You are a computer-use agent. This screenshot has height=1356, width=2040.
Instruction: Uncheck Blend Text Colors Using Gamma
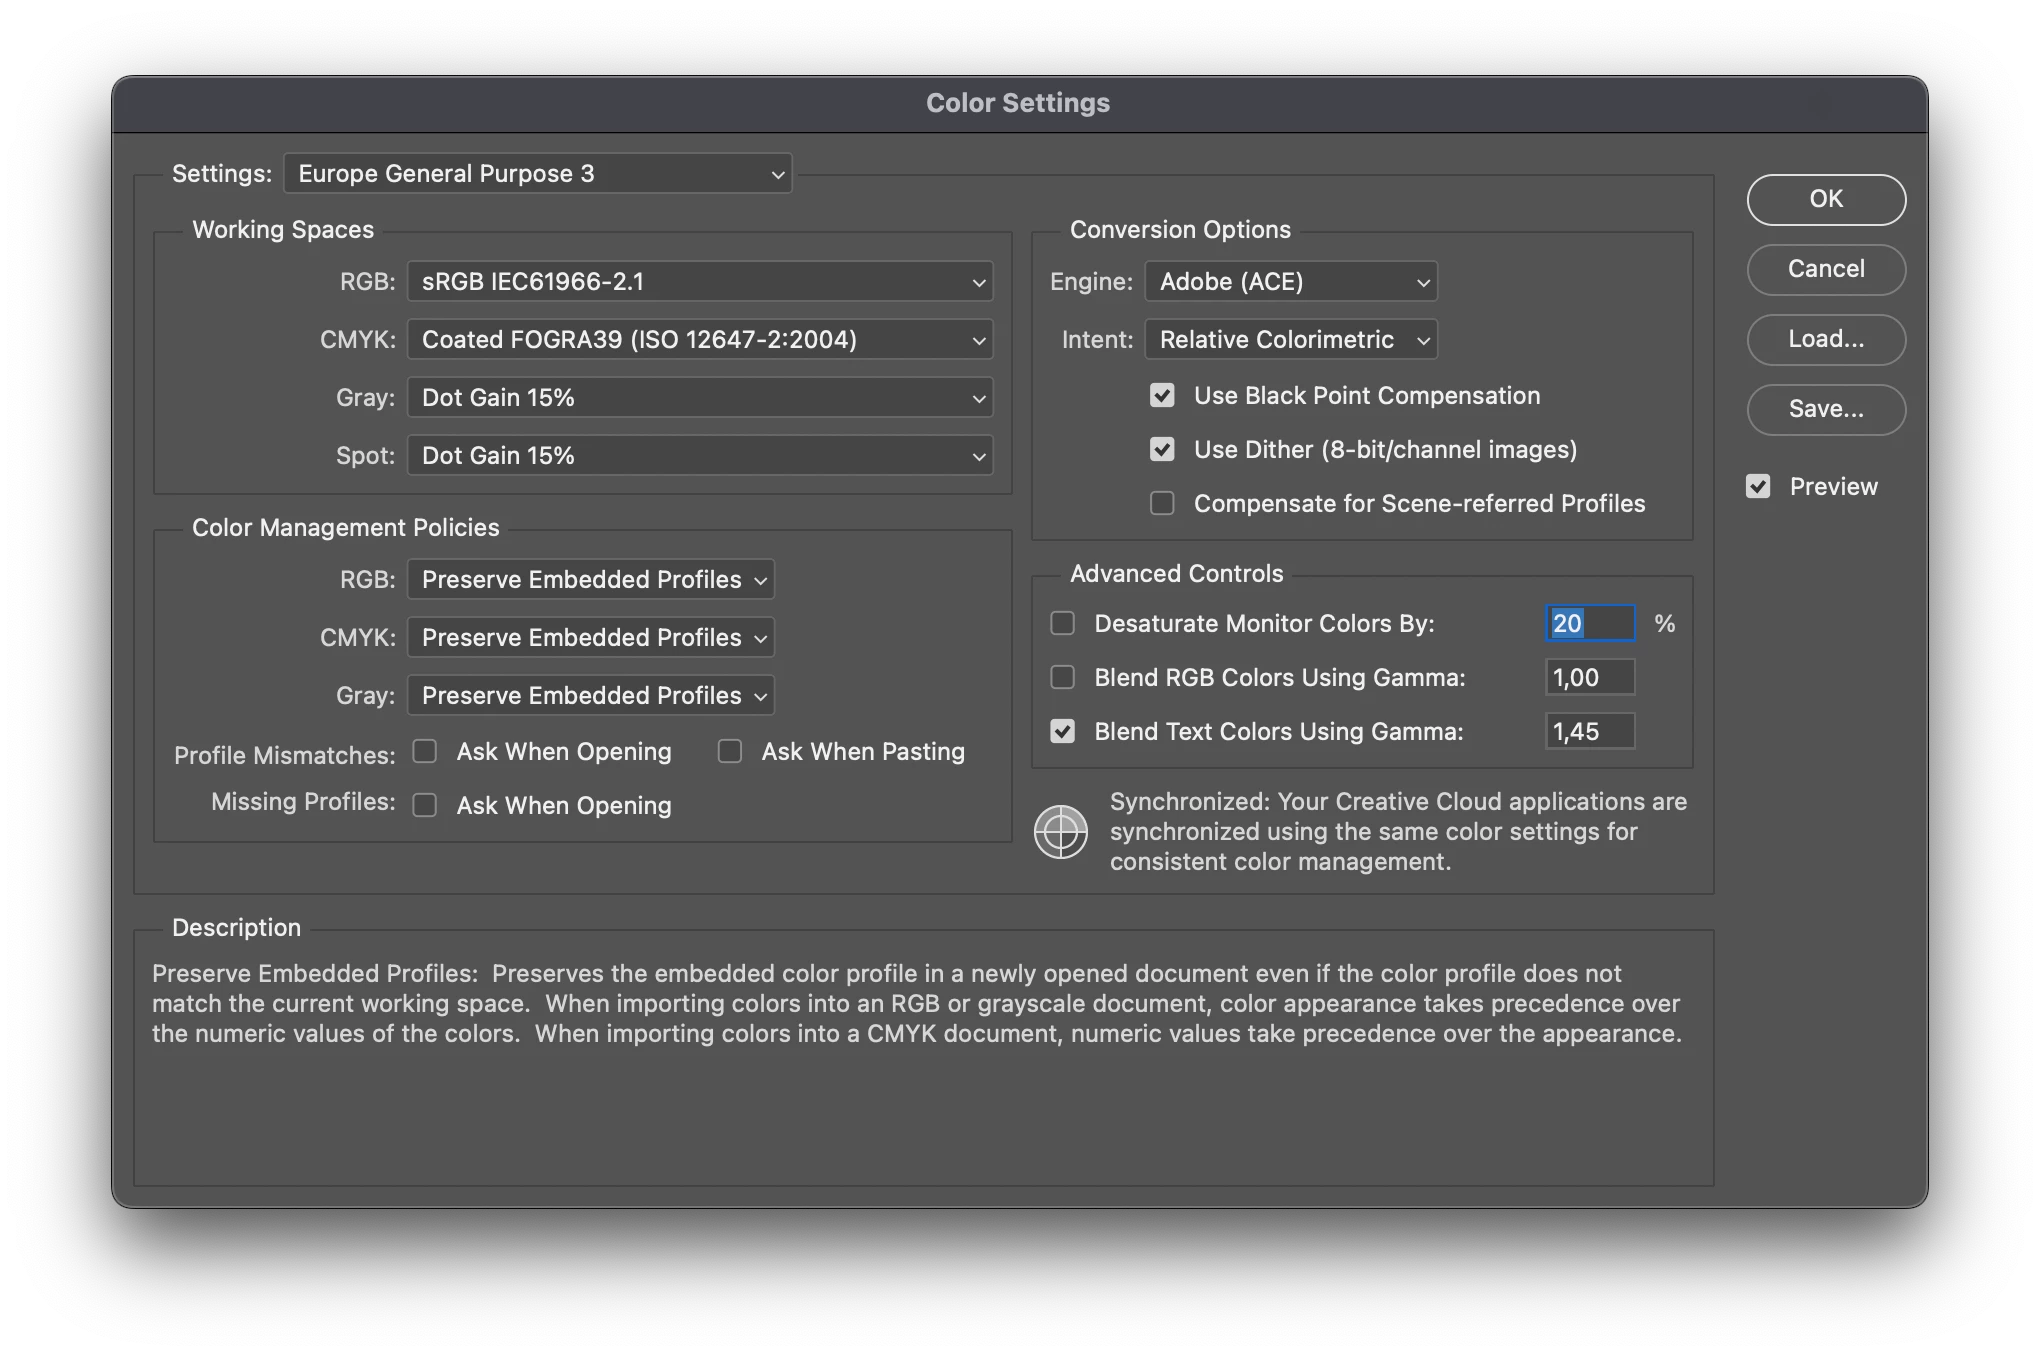[1063, 732]
